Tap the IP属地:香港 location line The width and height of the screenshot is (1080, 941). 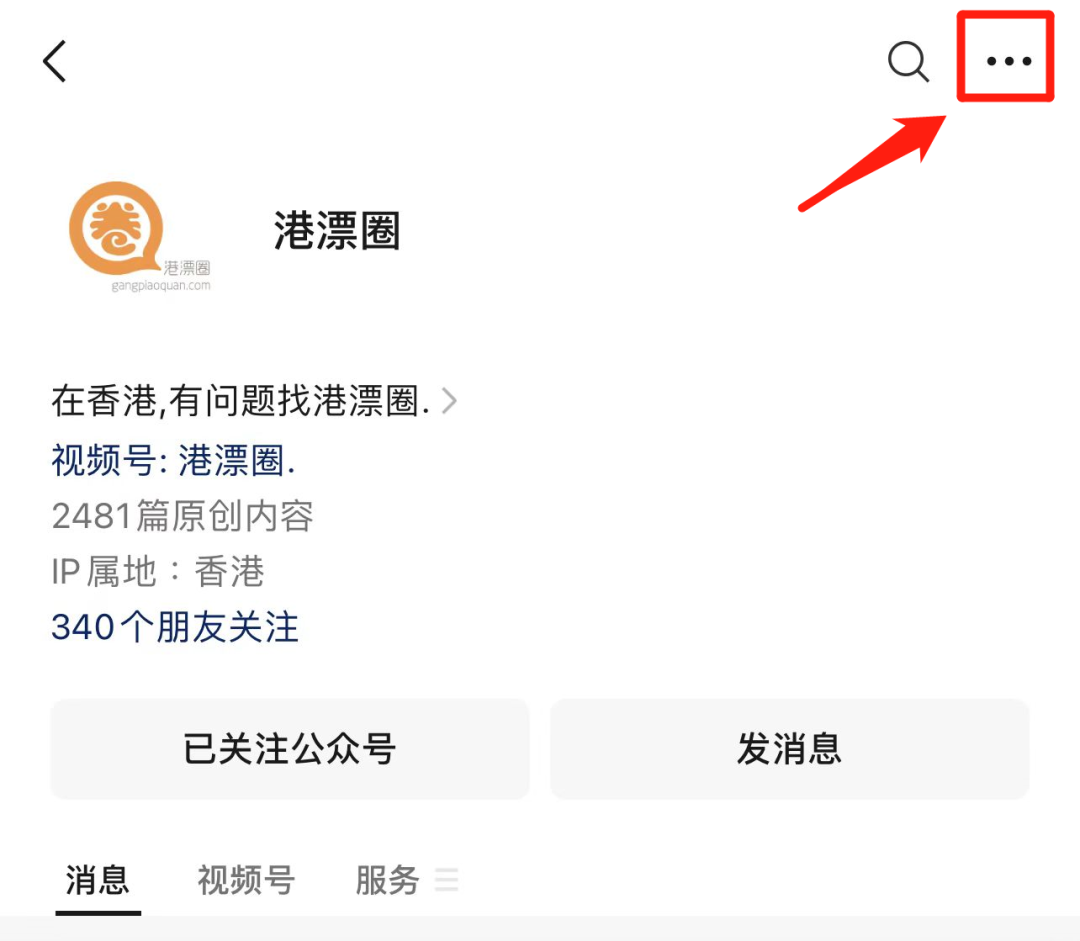(158, 571)
